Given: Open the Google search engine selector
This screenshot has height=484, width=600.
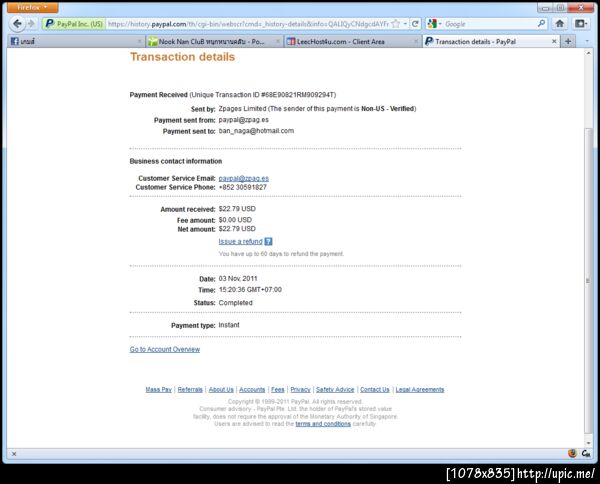Looking at the screenshot, I should coord(434,24).
